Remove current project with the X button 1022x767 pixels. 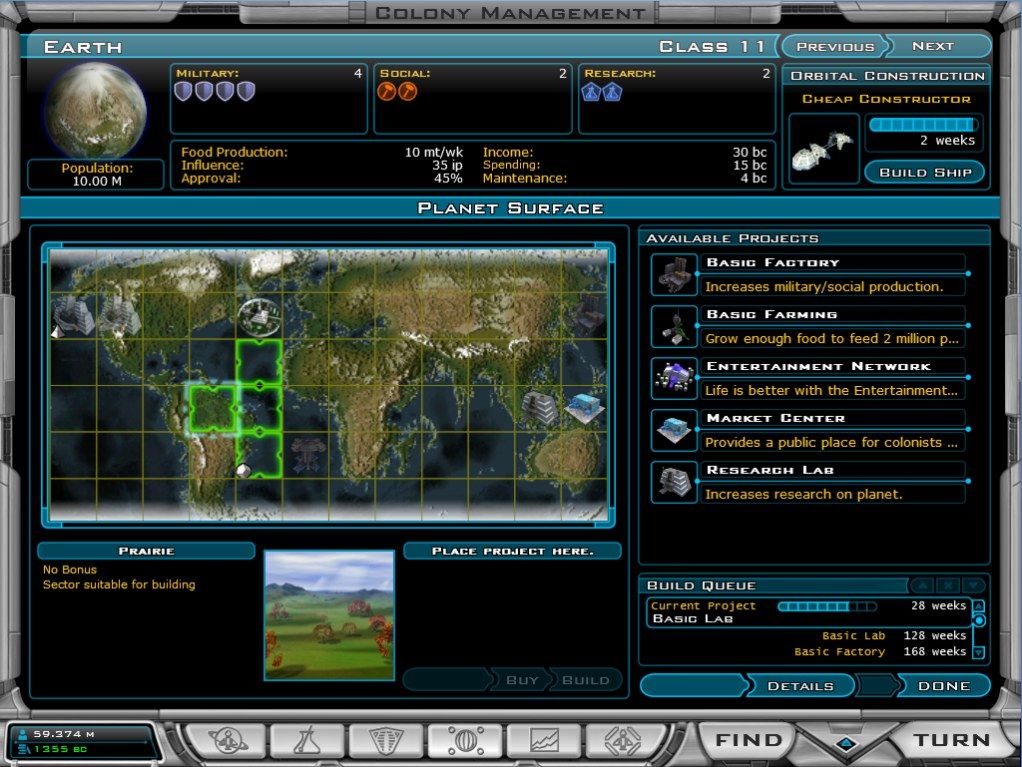(x=945, y=585)
